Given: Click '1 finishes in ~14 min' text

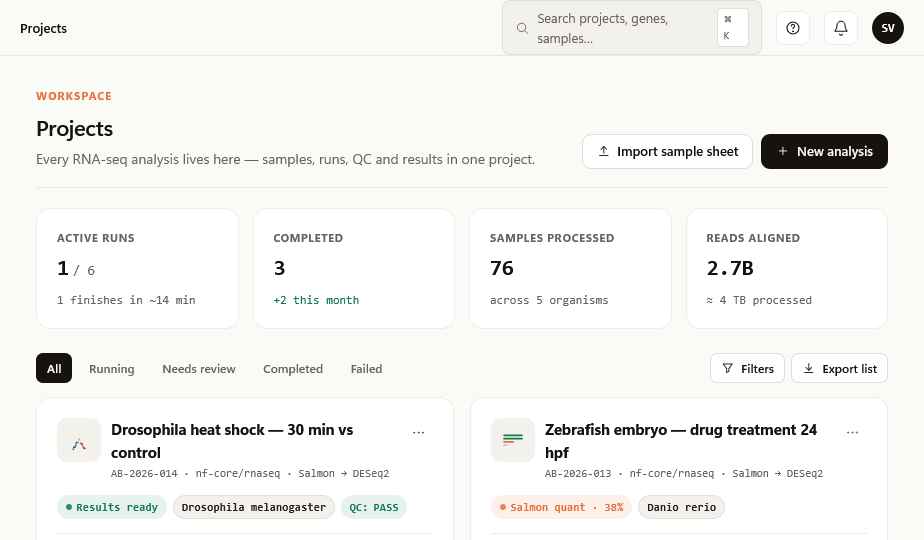Looking at the screenshot, I should (126, 300).
